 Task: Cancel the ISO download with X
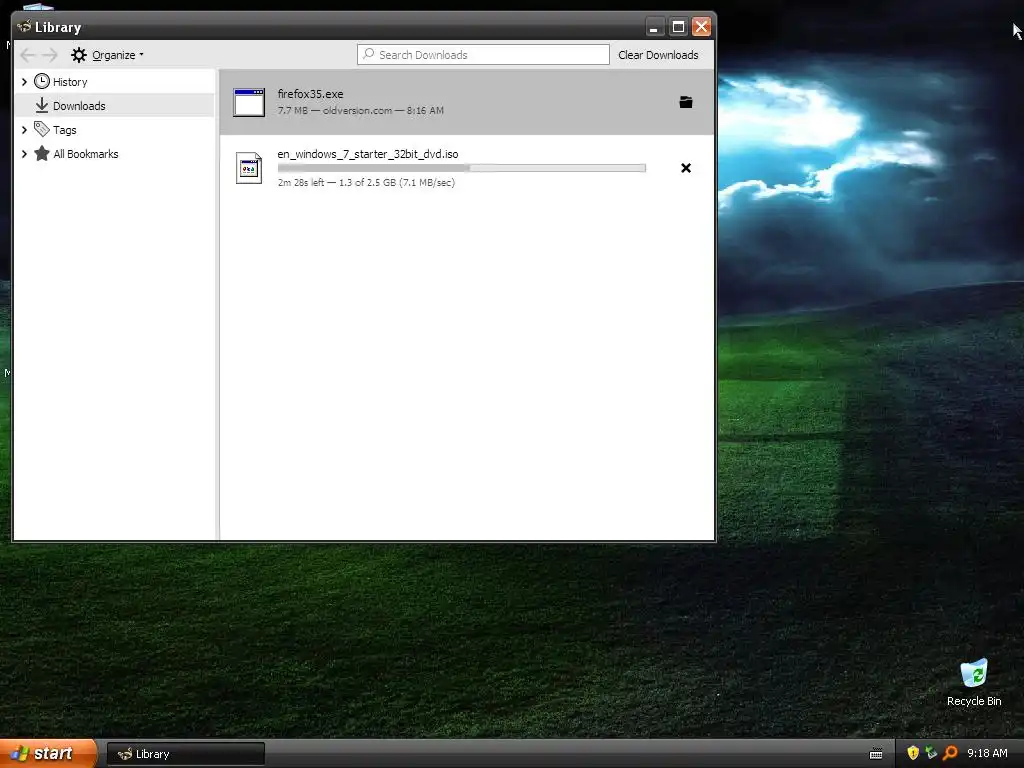click(686, 168)
